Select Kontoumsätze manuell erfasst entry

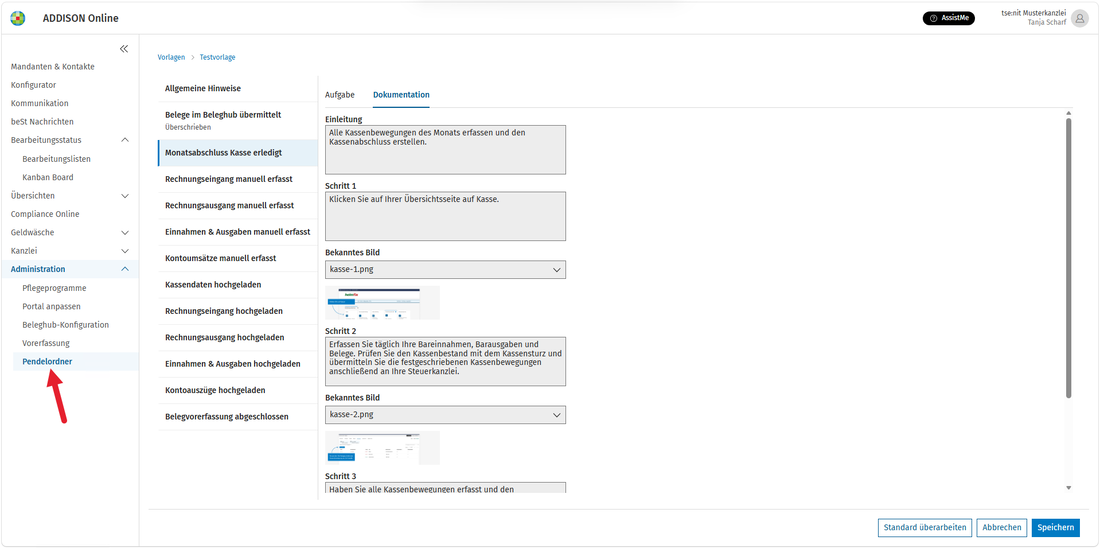(x=238, y=258)
